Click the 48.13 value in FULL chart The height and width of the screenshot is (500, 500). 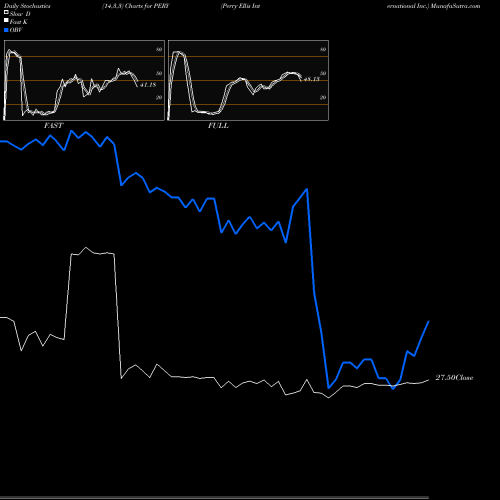tap(312, 79)
